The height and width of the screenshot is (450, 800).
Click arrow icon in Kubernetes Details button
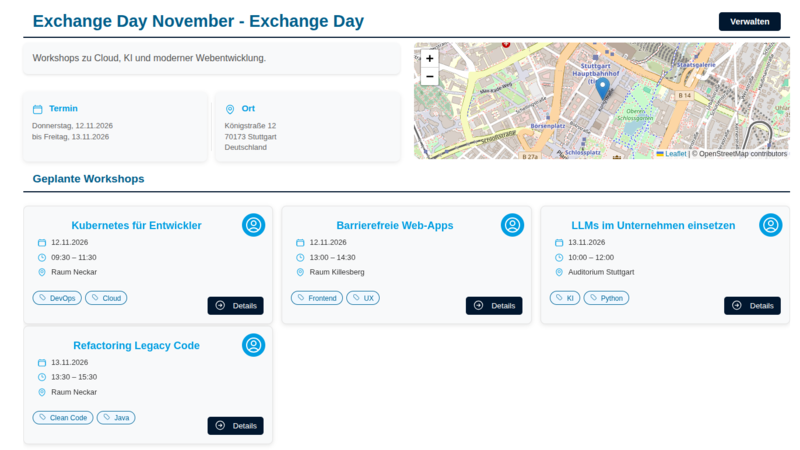(x=220, y=306)
